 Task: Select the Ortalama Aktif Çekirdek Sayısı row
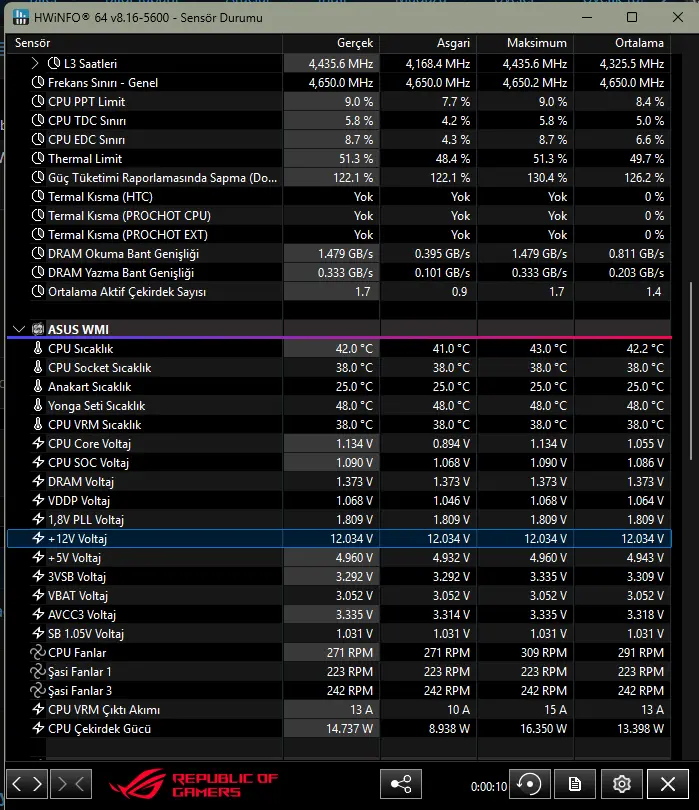click(x=339, y=292)
